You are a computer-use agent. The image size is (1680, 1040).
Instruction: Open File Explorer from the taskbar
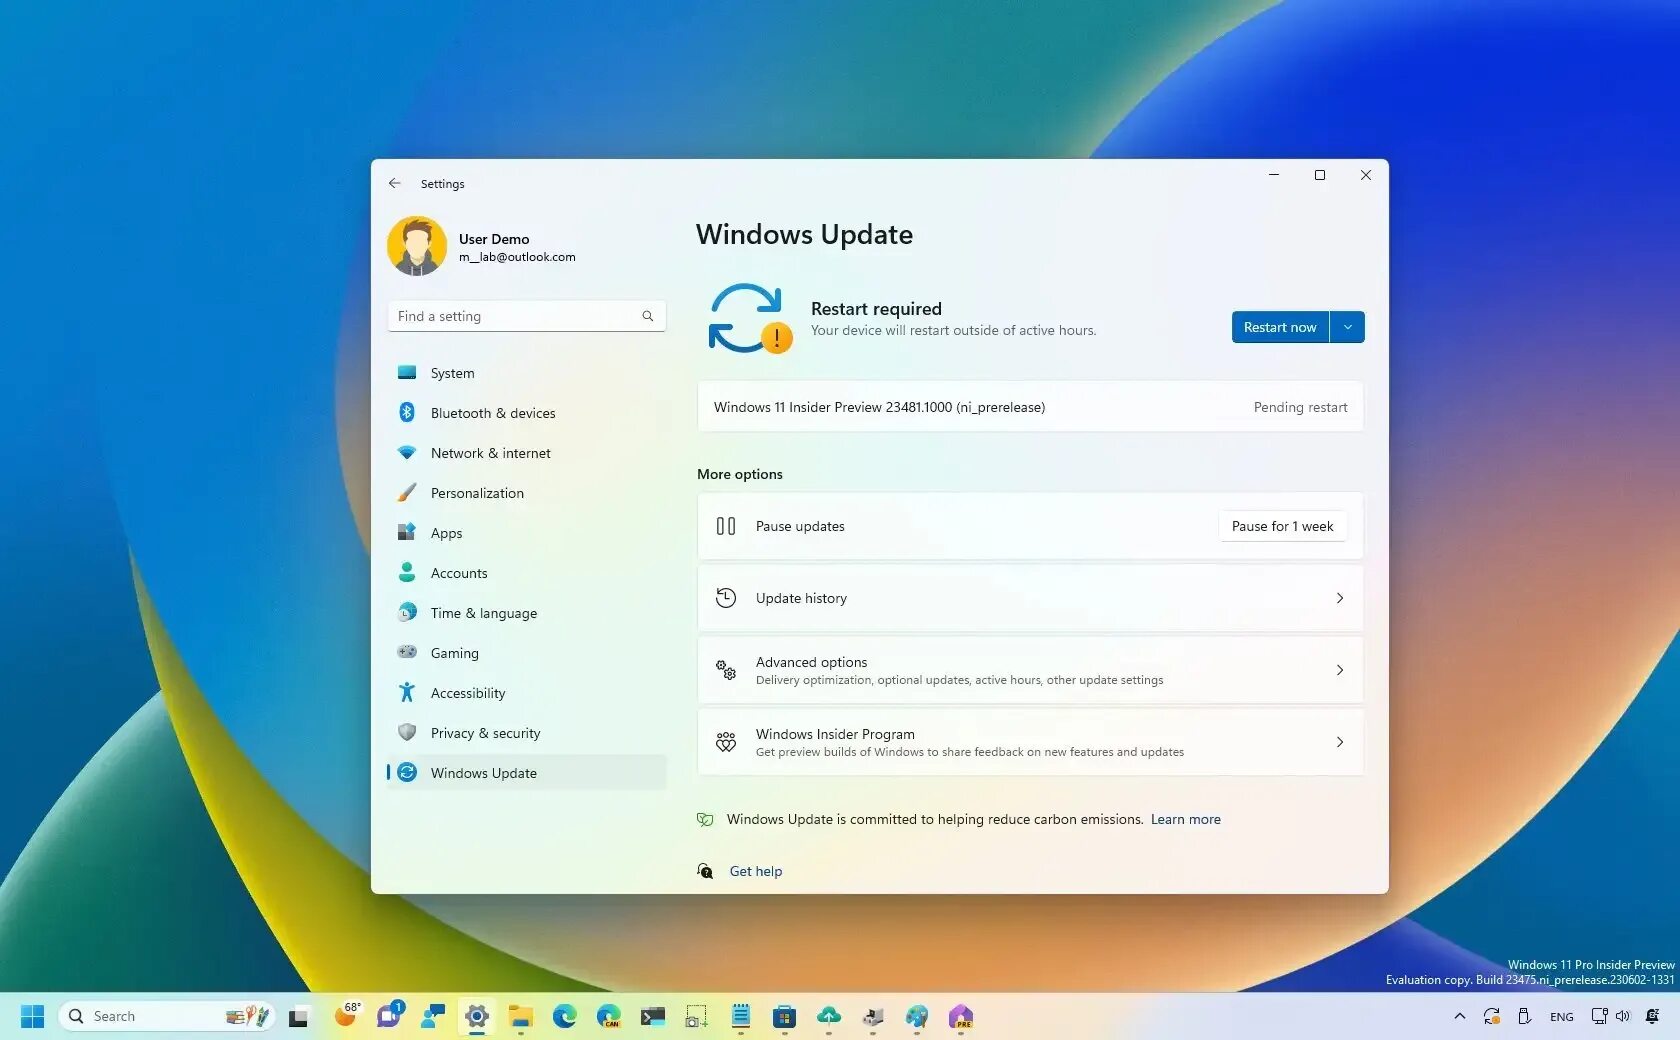pos(520,1016)
